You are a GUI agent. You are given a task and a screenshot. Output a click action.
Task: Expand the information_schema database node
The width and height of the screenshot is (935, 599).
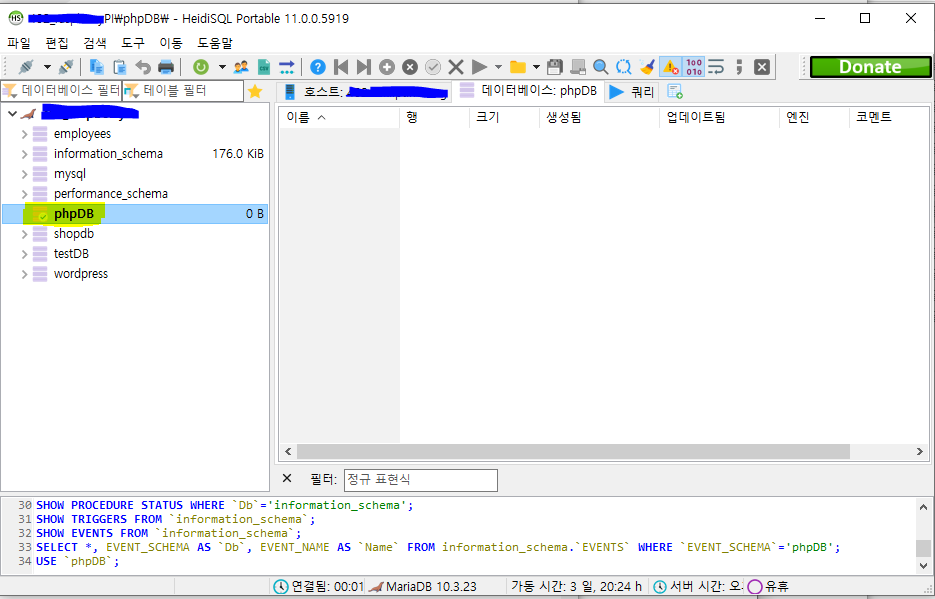click(24, 154)
